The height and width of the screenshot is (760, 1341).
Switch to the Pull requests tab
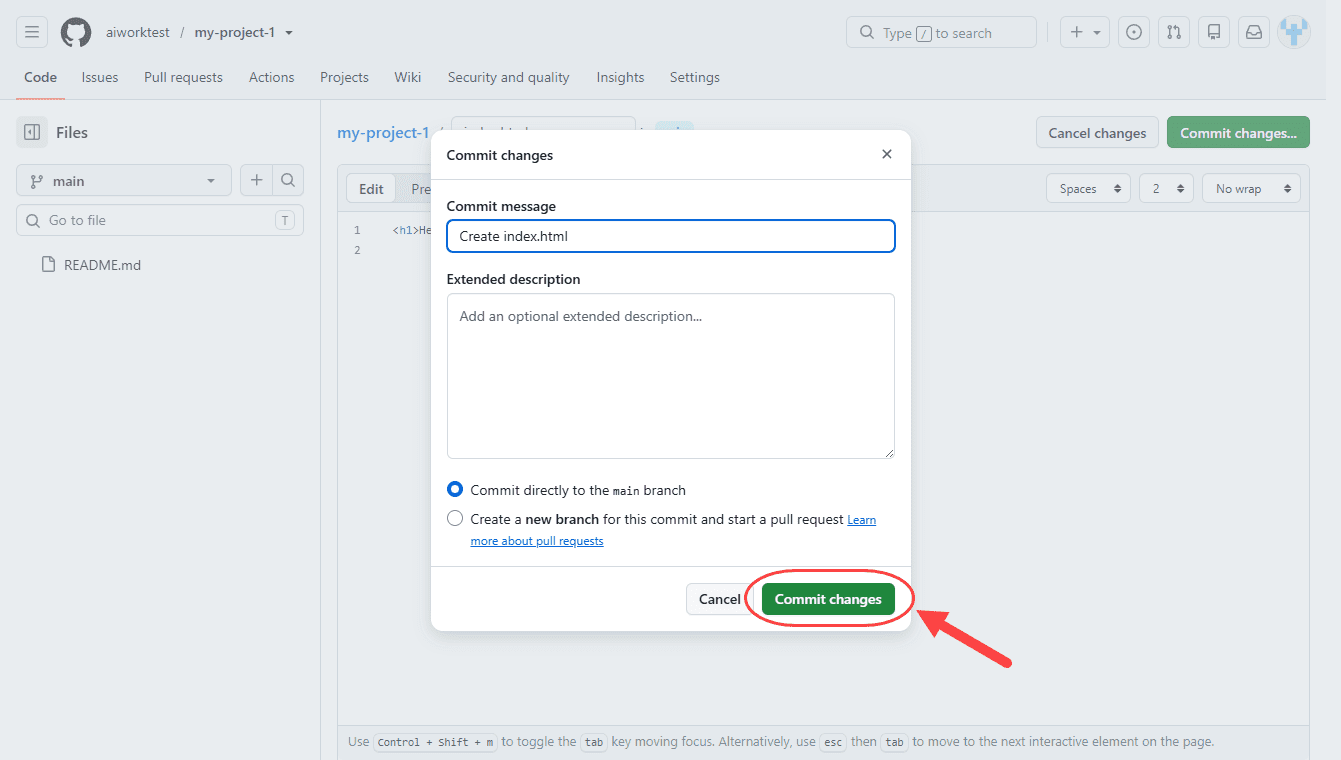click(183, 77)
